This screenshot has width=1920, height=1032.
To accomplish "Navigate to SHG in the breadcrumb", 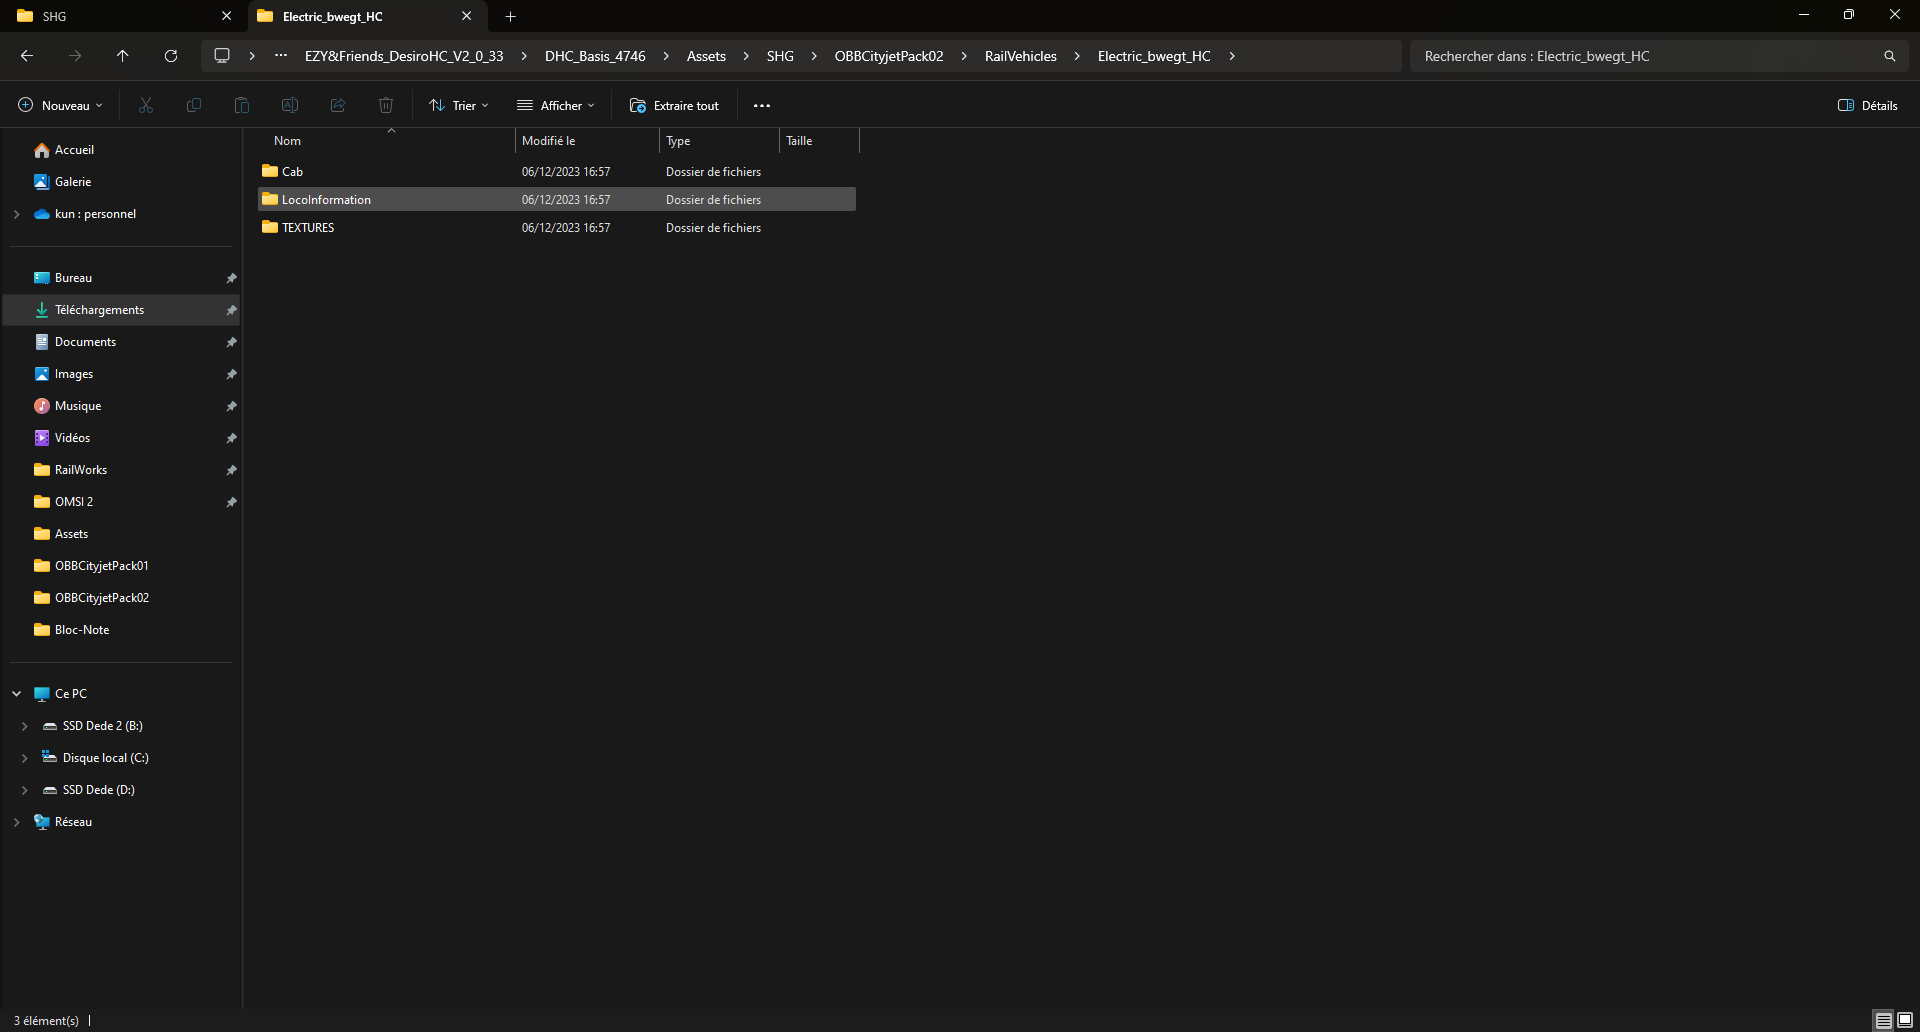I will pos(780,56).
